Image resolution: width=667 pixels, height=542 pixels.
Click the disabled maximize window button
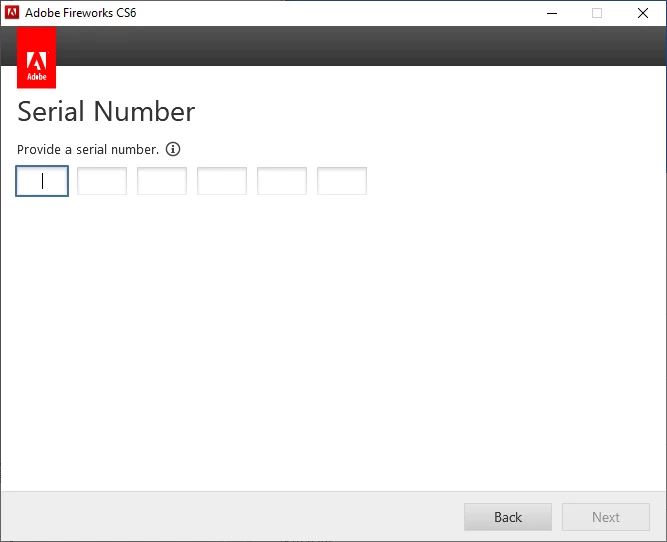coord(597,13)
